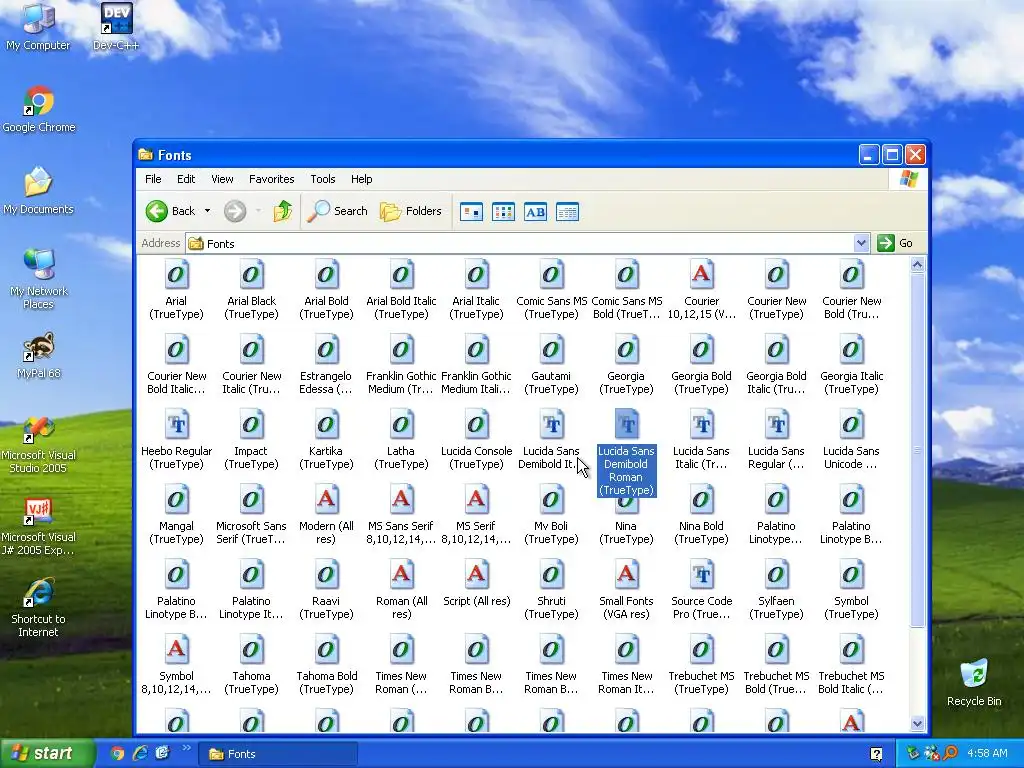
Task: Select Nina Bold (TrueType) label
Action: coord(701,532)
